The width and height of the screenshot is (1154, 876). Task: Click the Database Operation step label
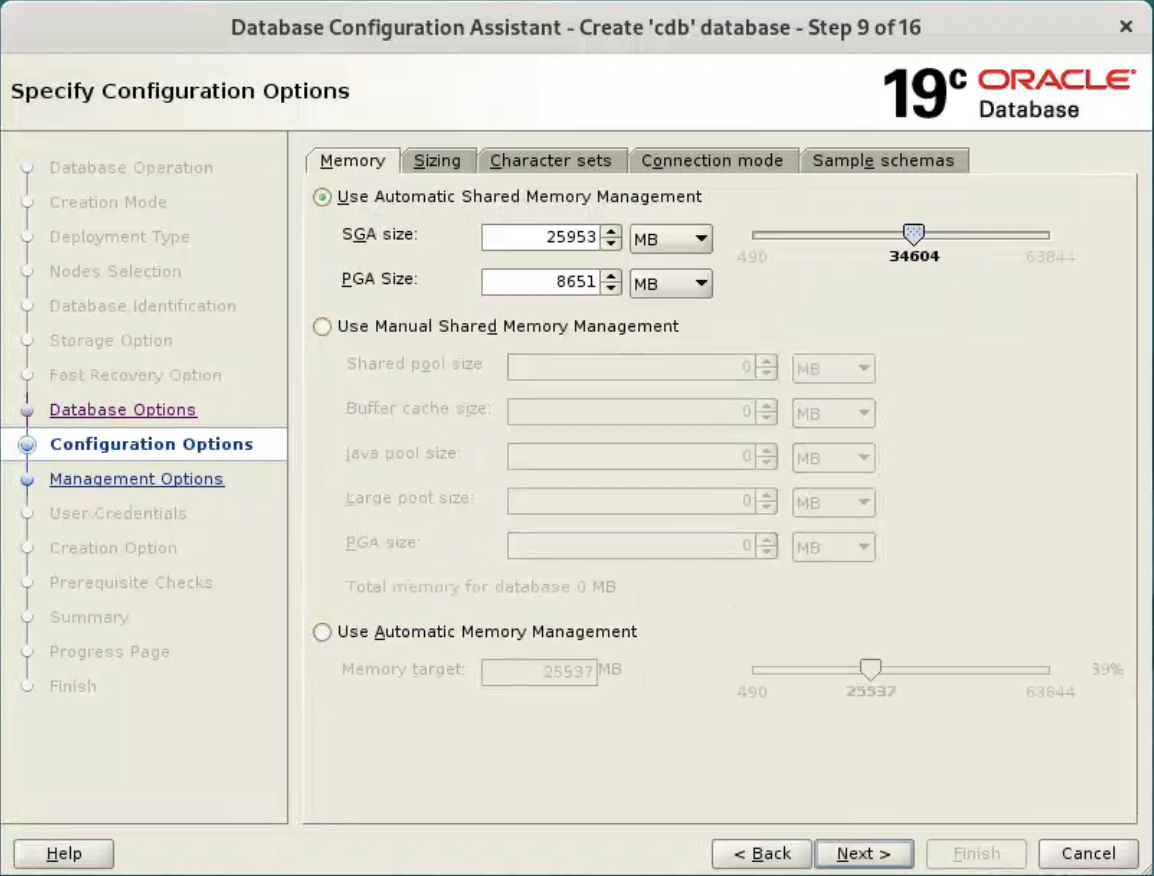click(x=131, y=168)
